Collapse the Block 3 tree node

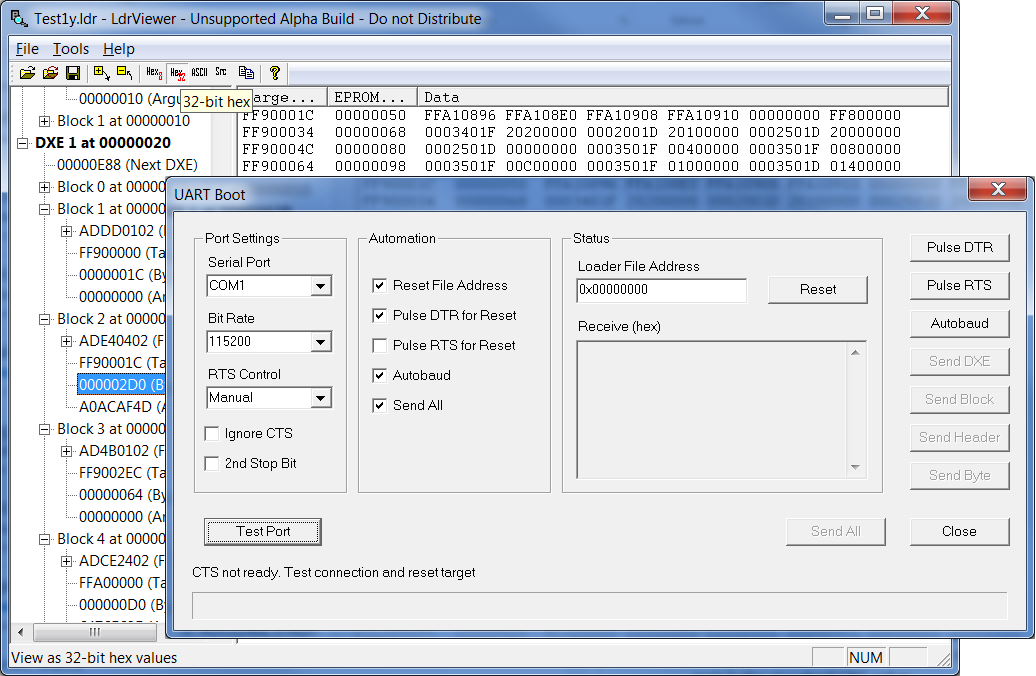44,429
